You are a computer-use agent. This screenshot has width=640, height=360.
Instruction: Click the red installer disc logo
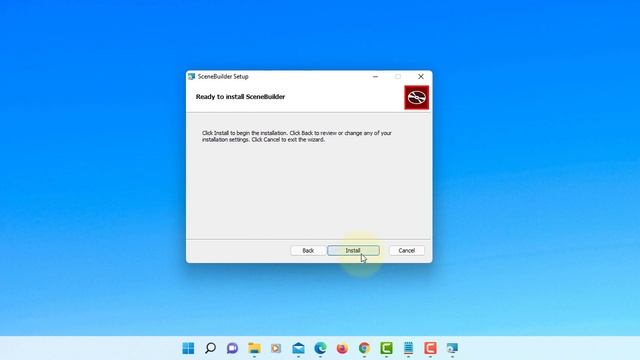point(416,97)
